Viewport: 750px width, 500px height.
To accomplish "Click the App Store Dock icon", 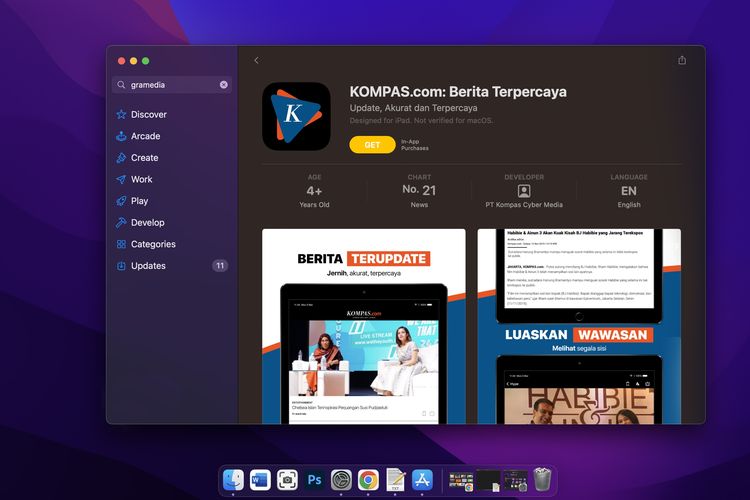I will (x=422, y=480).
